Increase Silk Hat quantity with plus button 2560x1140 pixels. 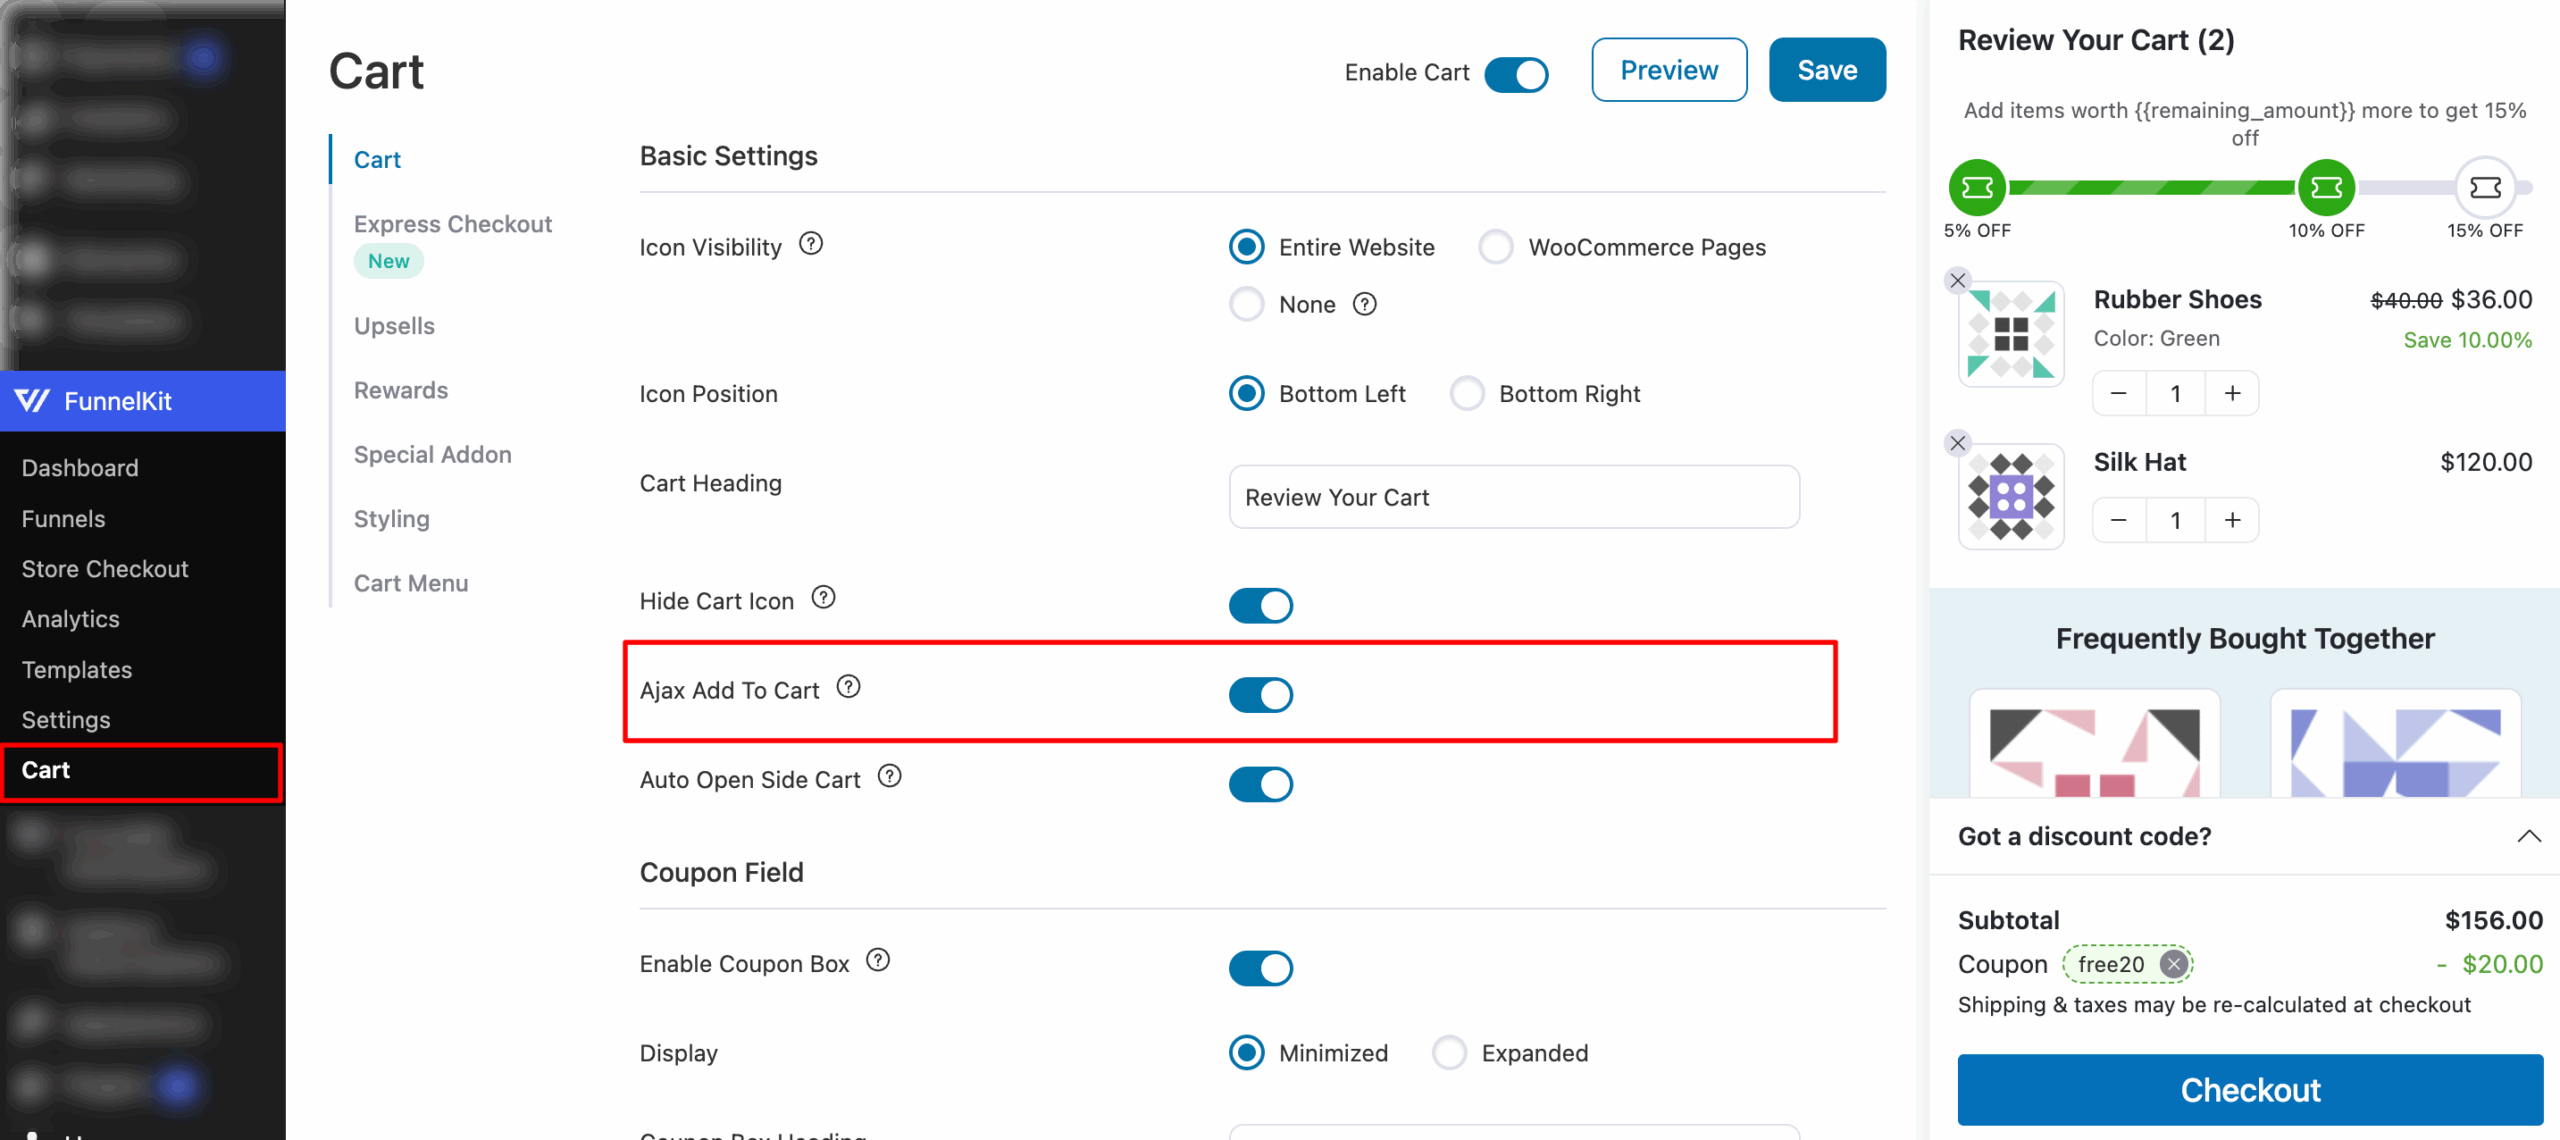tap(2232, 520)
